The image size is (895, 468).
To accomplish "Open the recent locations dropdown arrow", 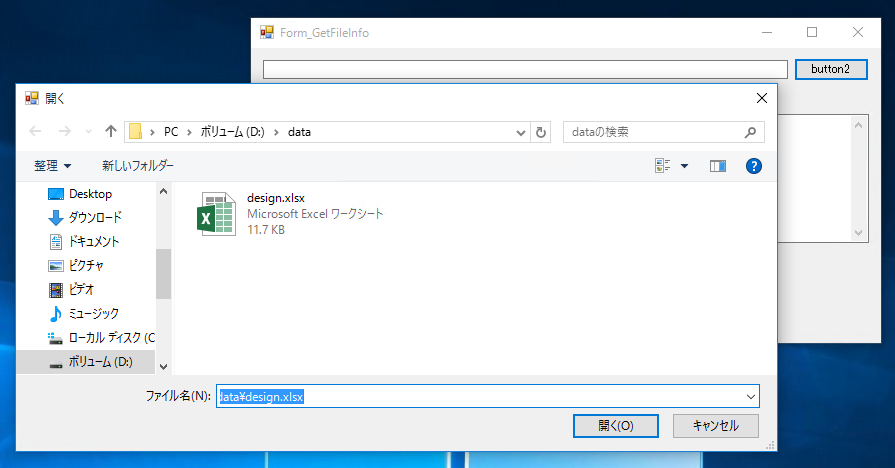I will pyautogui.click(x=88, y=132).
